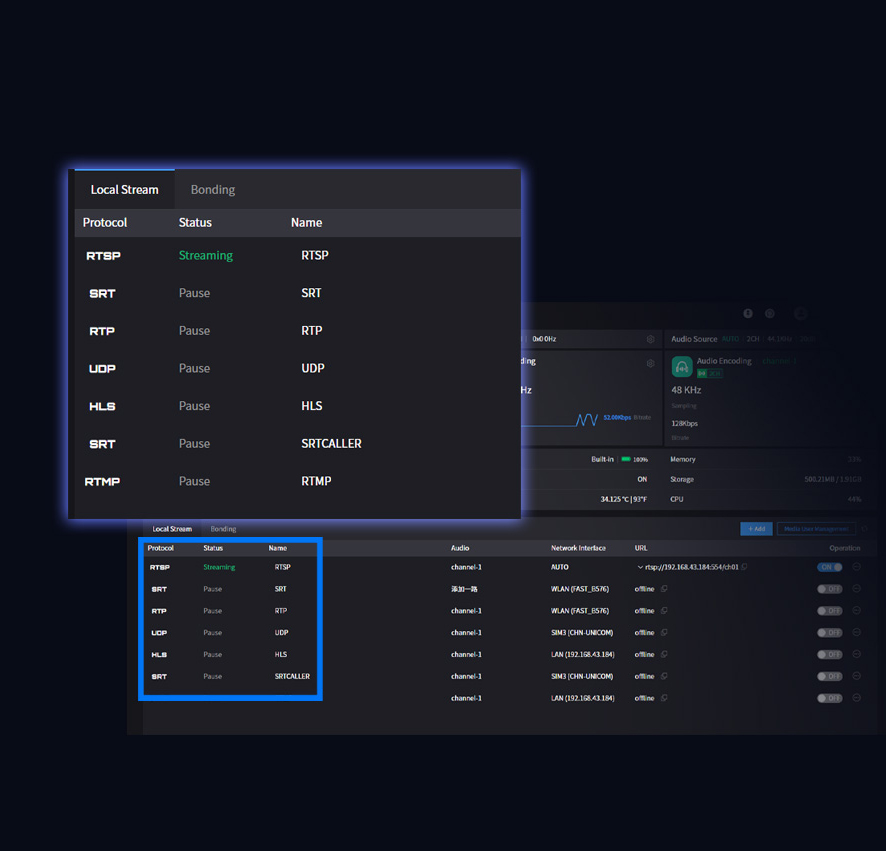This screenshot has height=851, width=886.
Task: Copy the RTSP stream URL
Action: [x=744, y=567]
